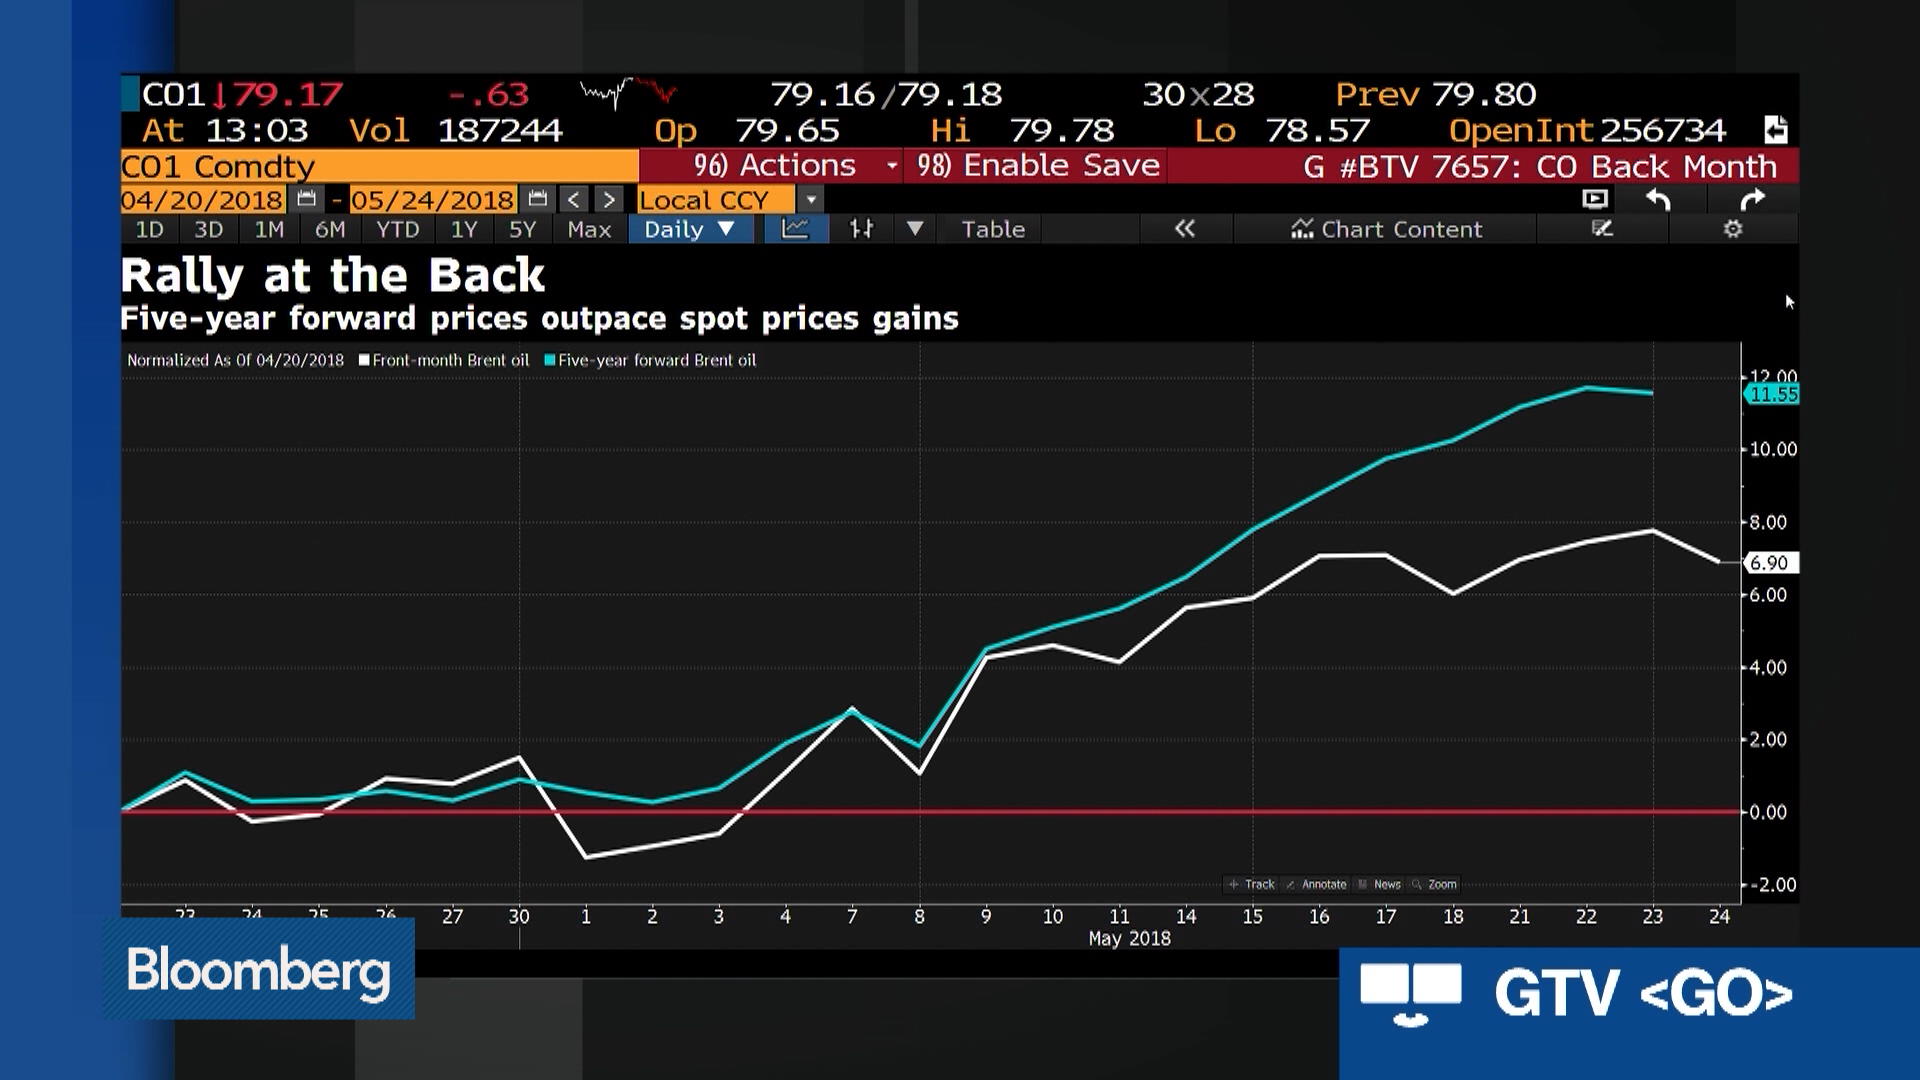
Task: Select the line chart type icon
Action: pos(795,229)
